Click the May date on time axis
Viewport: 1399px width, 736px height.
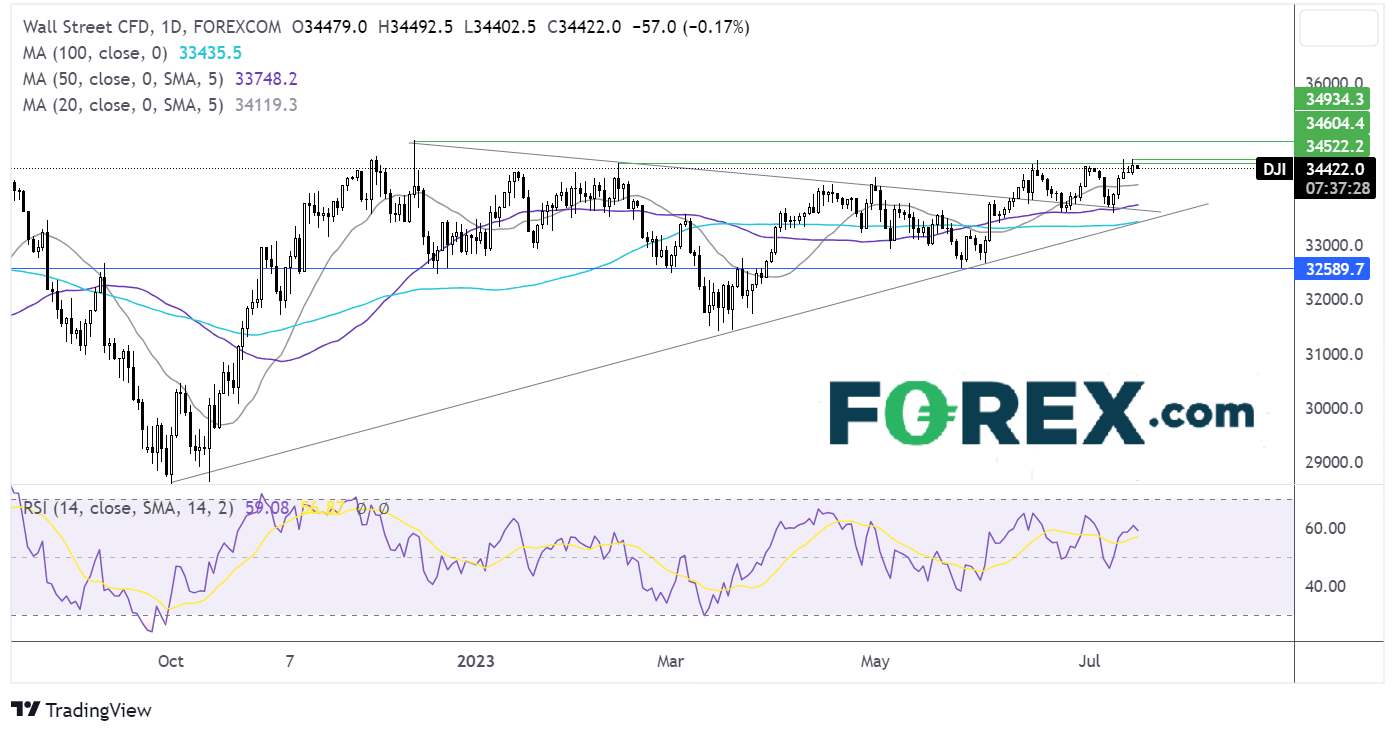[x=875, y=661]
